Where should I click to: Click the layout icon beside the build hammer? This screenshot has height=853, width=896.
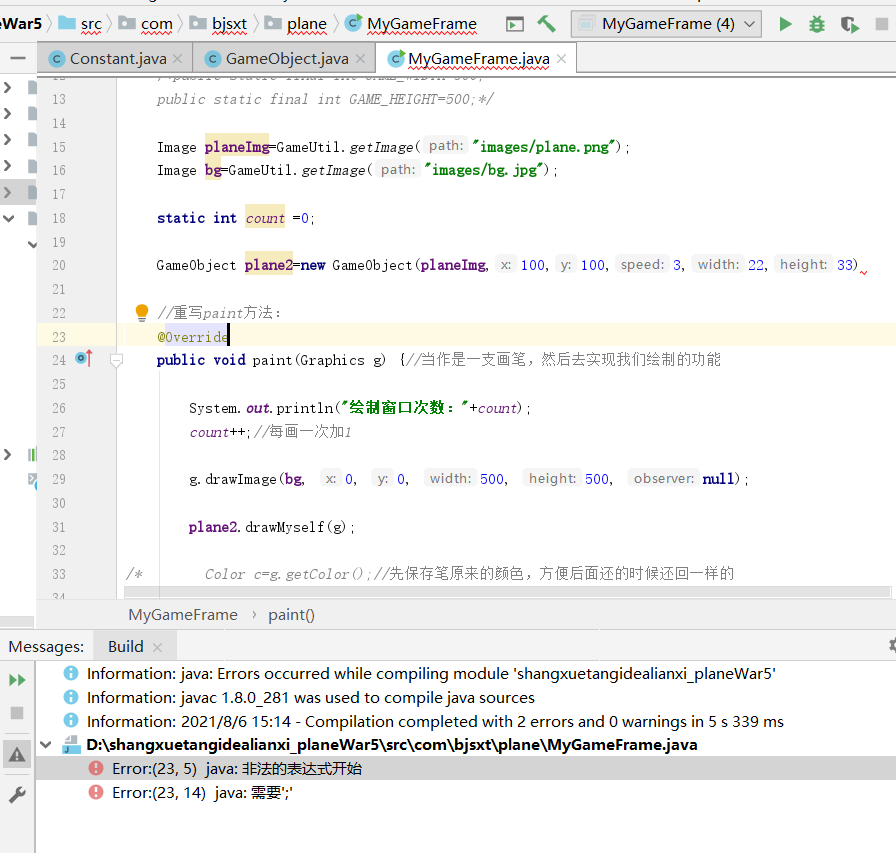[x=514, y=24]
